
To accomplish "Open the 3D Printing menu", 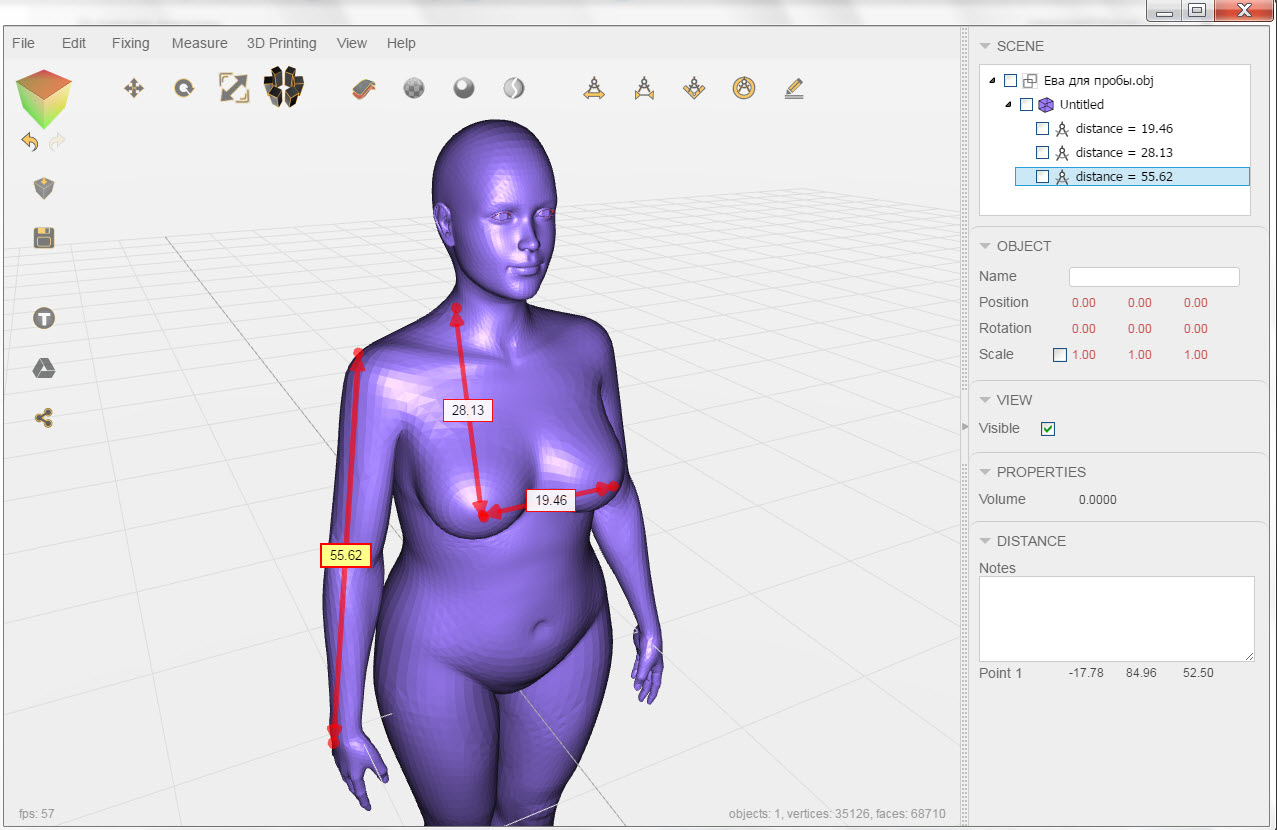I will click(x=281, y=43).
